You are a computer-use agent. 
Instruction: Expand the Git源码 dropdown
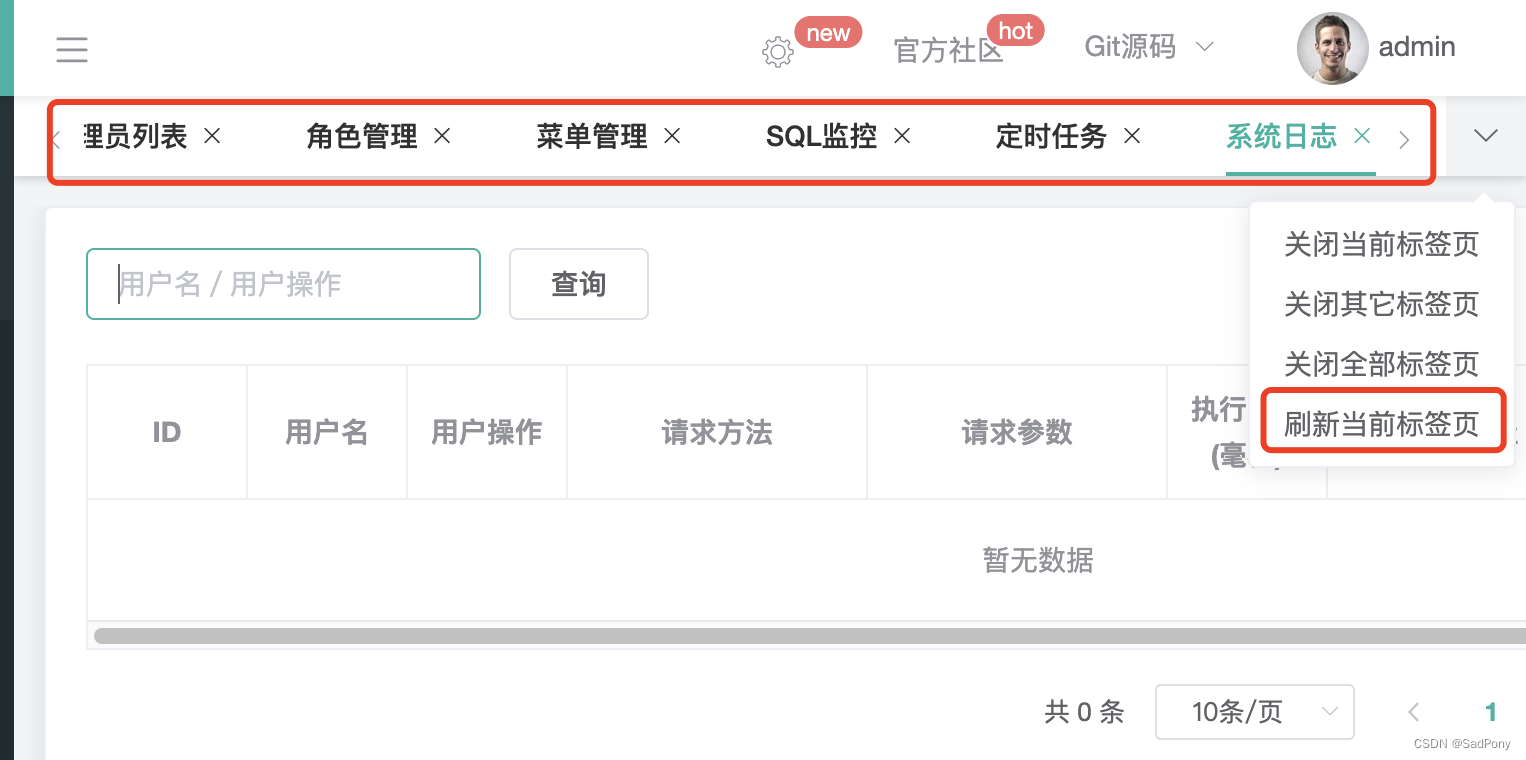click(x=1148, y=48)
